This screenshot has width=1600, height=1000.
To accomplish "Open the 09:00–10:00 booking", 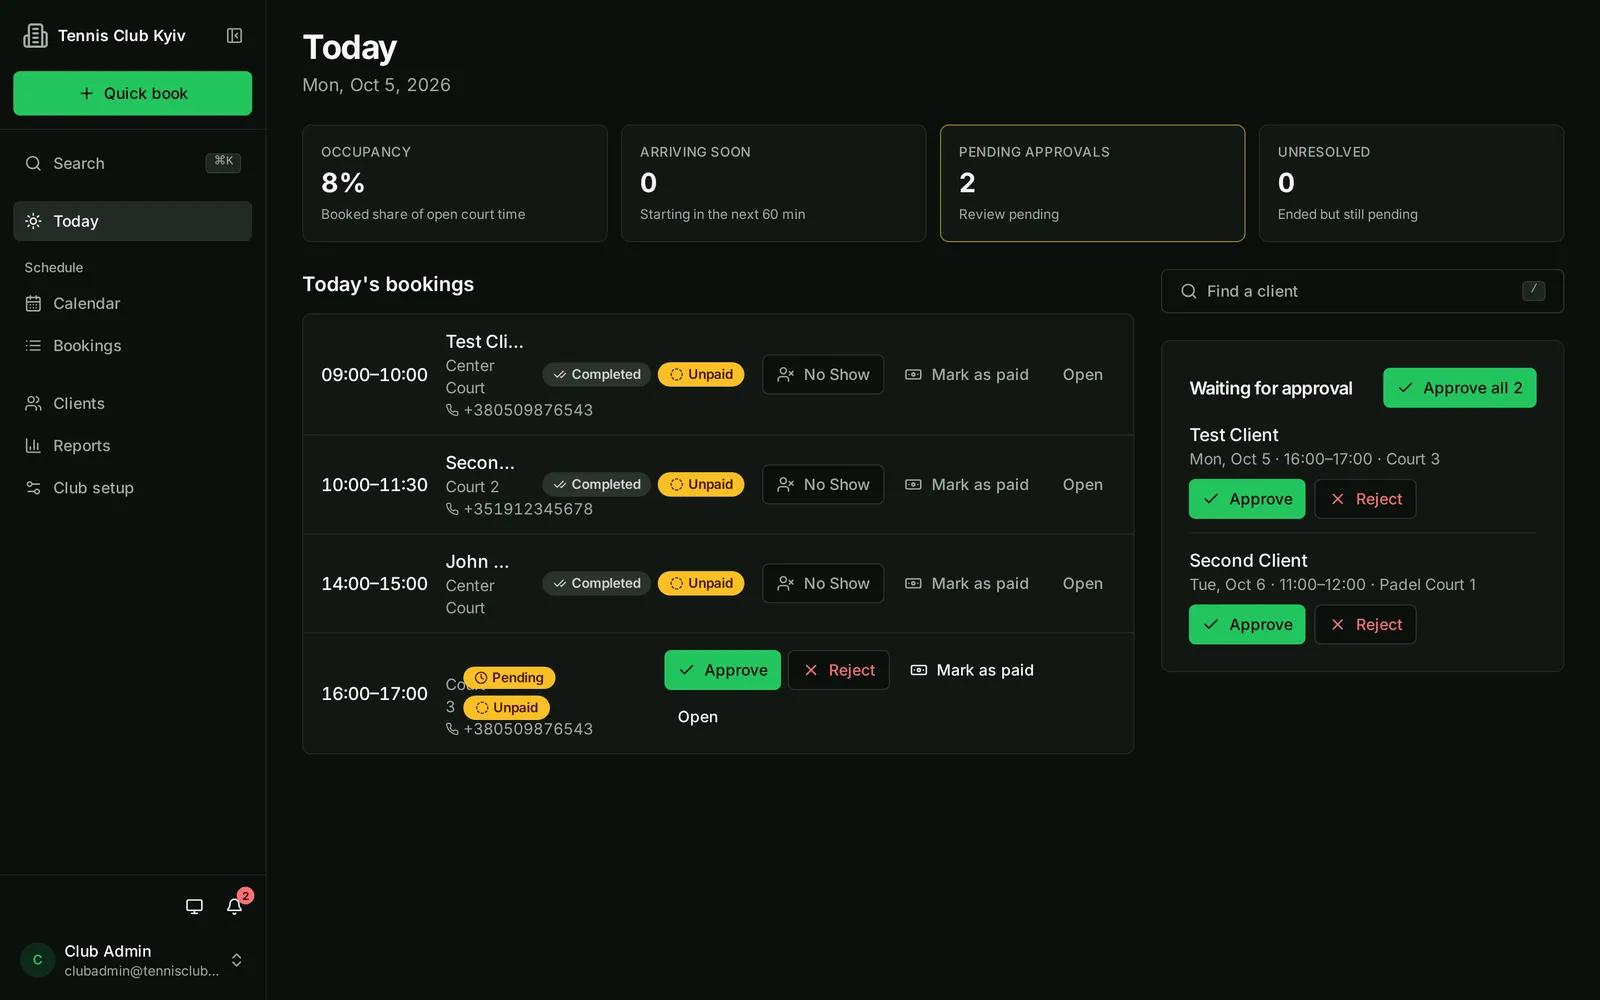I will [1082, 374].
